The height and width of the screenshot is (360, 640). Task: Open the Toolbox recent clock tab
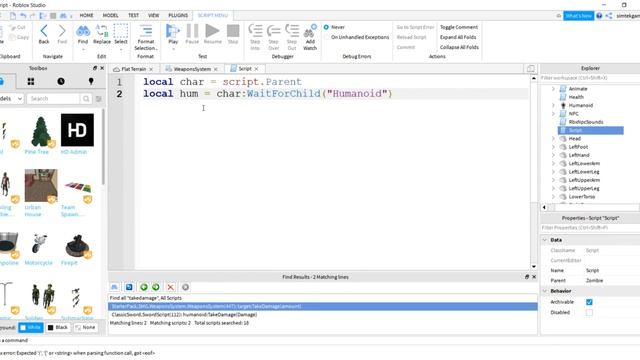(61, 82)
